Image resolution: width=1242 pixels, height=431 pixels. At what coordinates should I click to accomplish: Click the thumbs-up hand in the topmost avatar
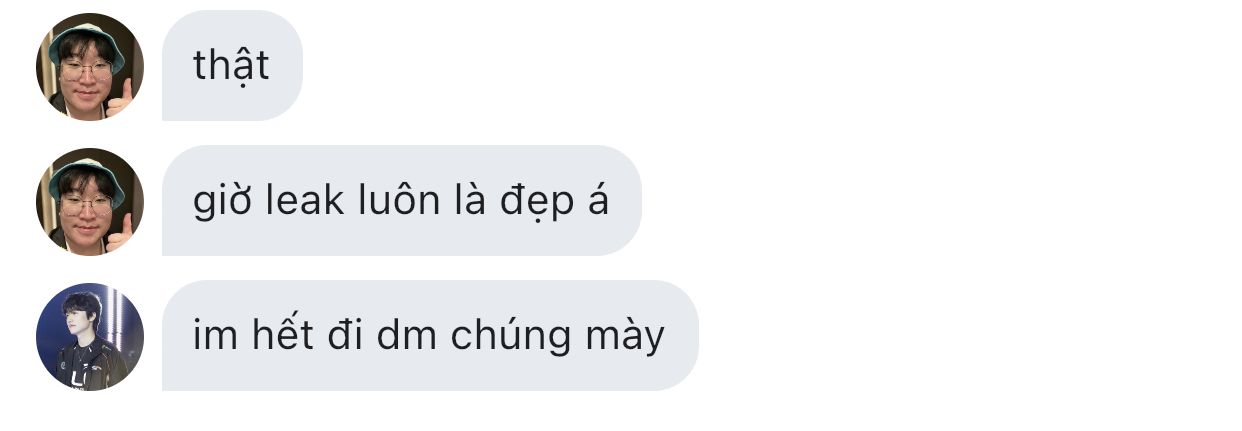click(x=121, y=98)
